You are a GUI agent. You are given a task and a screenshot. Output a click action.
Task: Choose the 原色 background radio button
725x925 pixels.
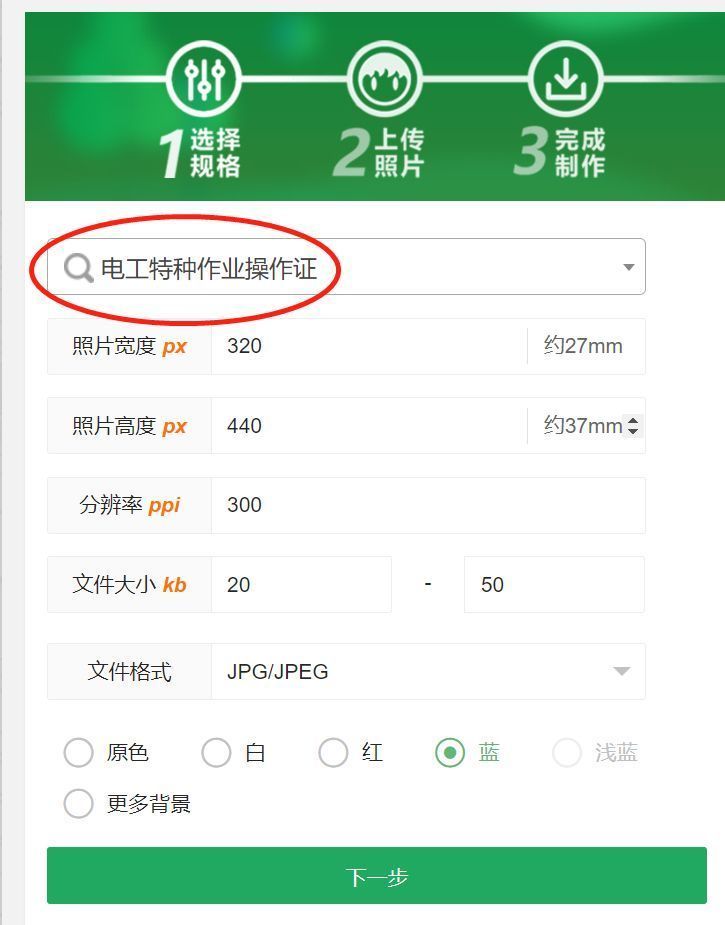click(x=78, y=753)
